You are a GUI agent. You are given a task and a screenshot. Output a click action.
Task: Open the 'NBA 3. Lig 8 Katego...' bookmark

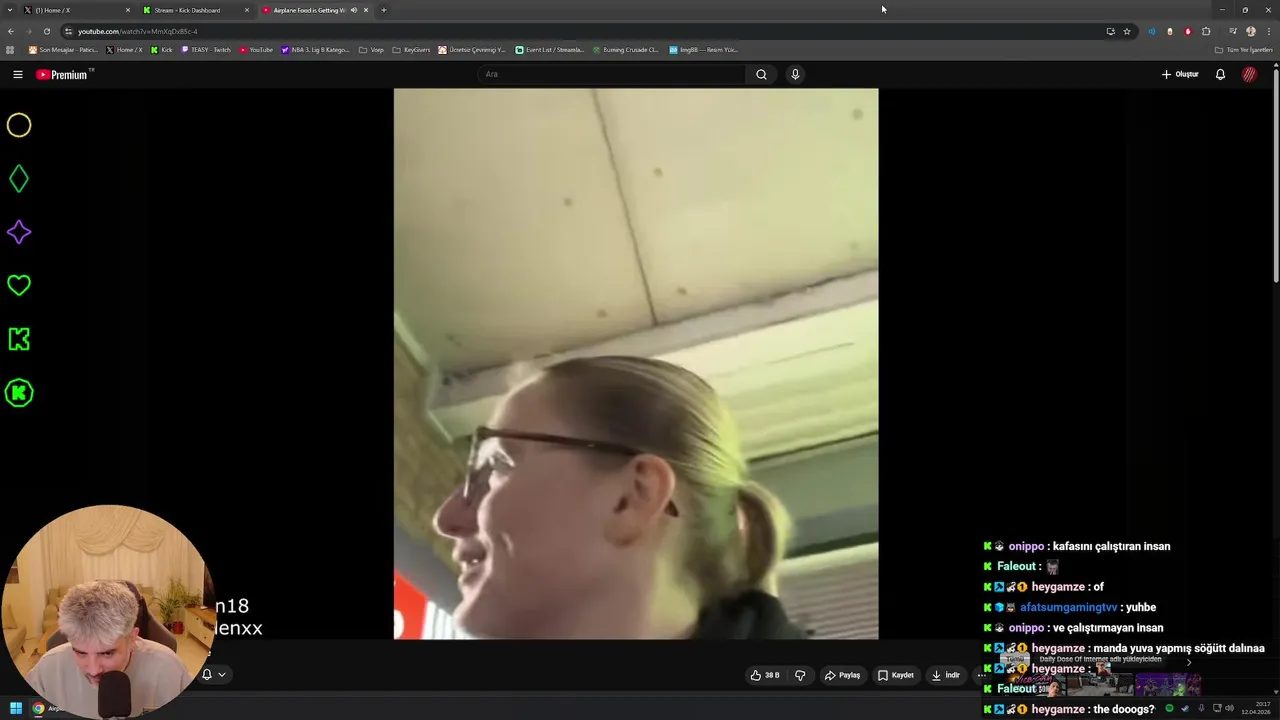tap(316, 49)
